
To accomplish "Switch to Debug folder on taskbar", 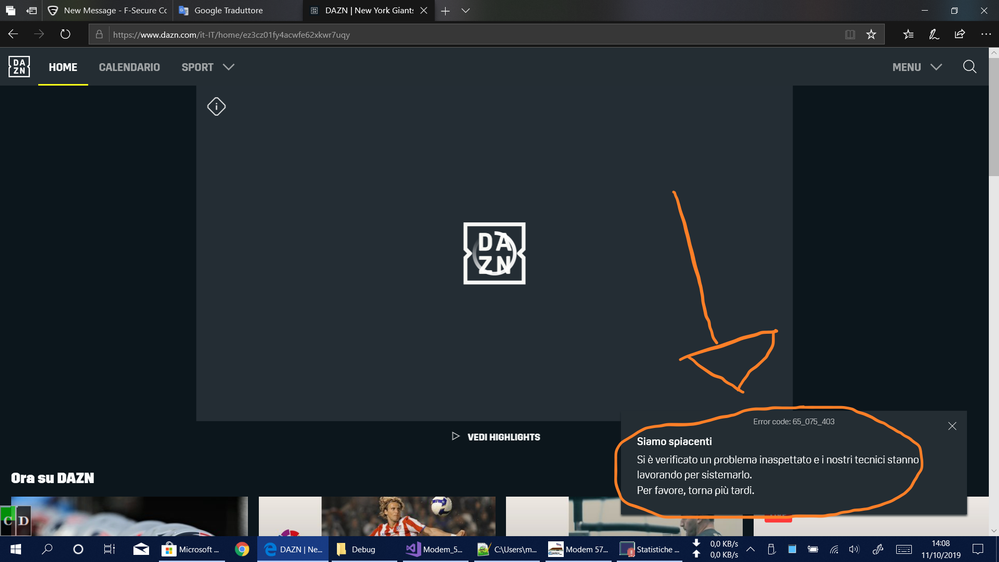I will pyautogui.click(x=363, y=549).
